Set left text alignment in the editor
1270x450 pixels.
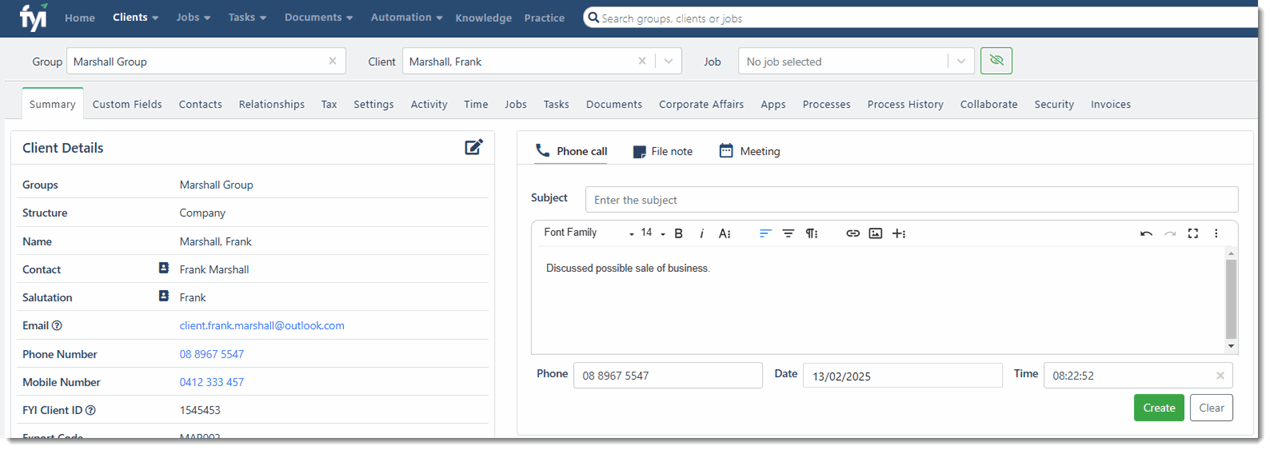point(765,233)
